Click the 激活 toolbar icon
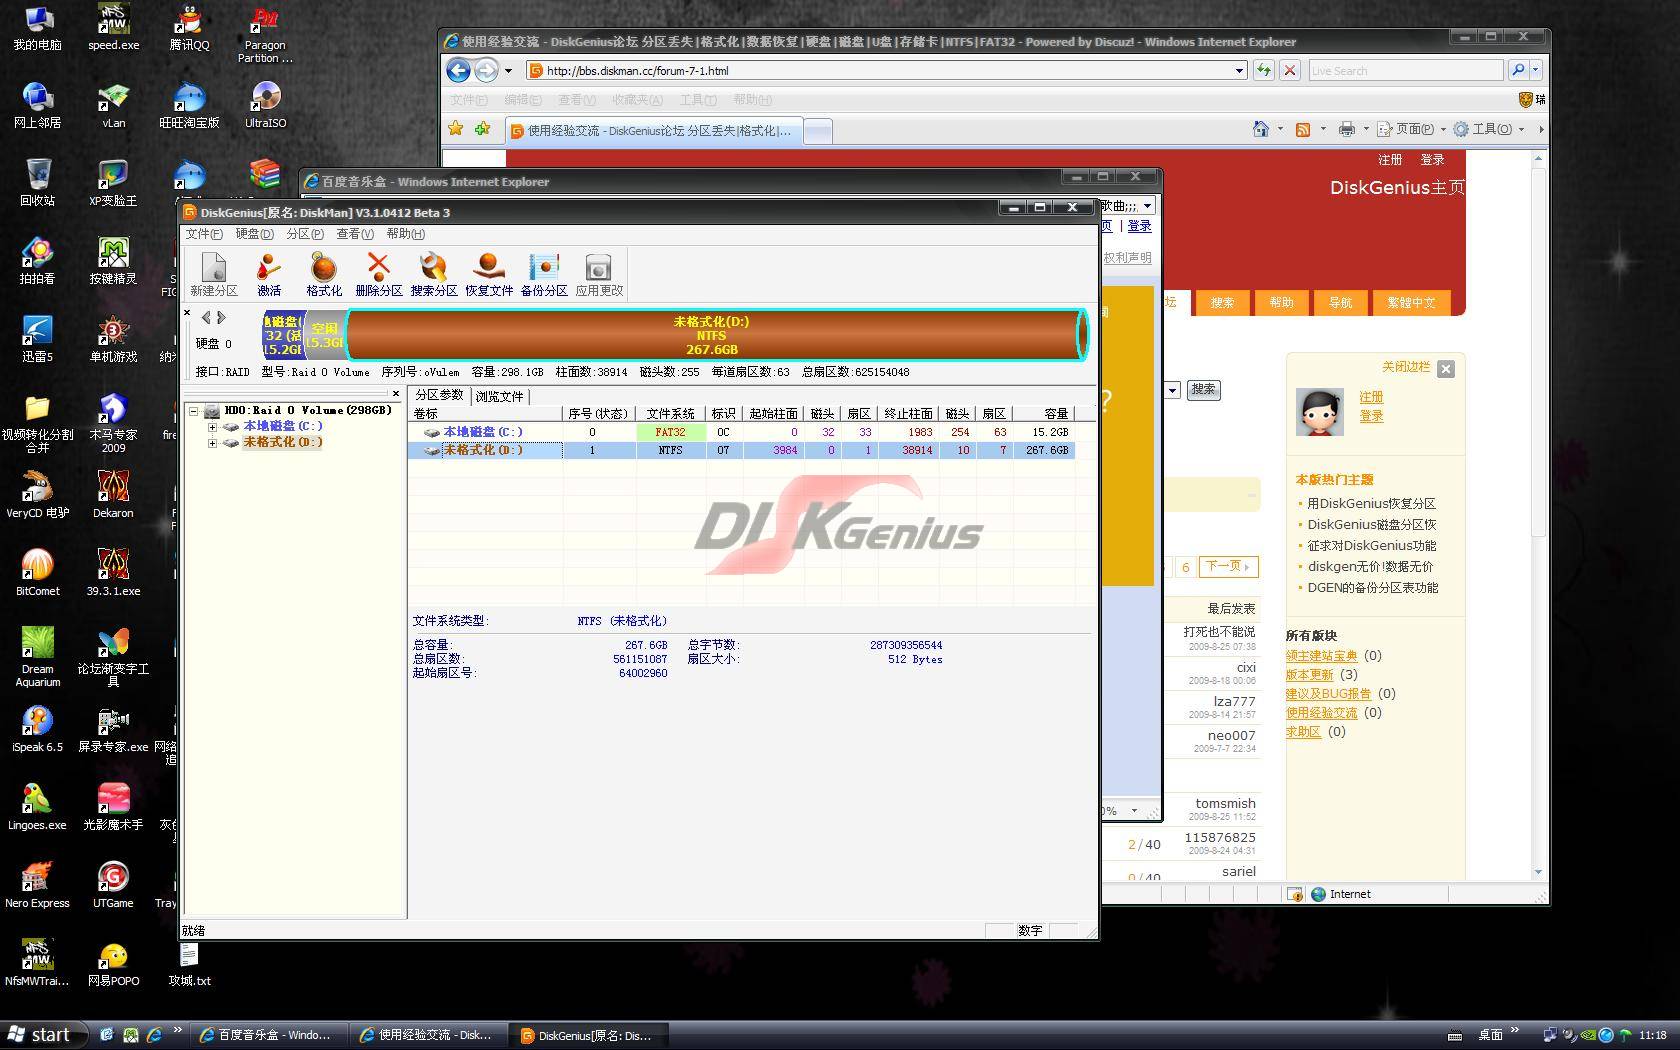Screen dimensions: 1680x1050 click(x=269, y=274)
